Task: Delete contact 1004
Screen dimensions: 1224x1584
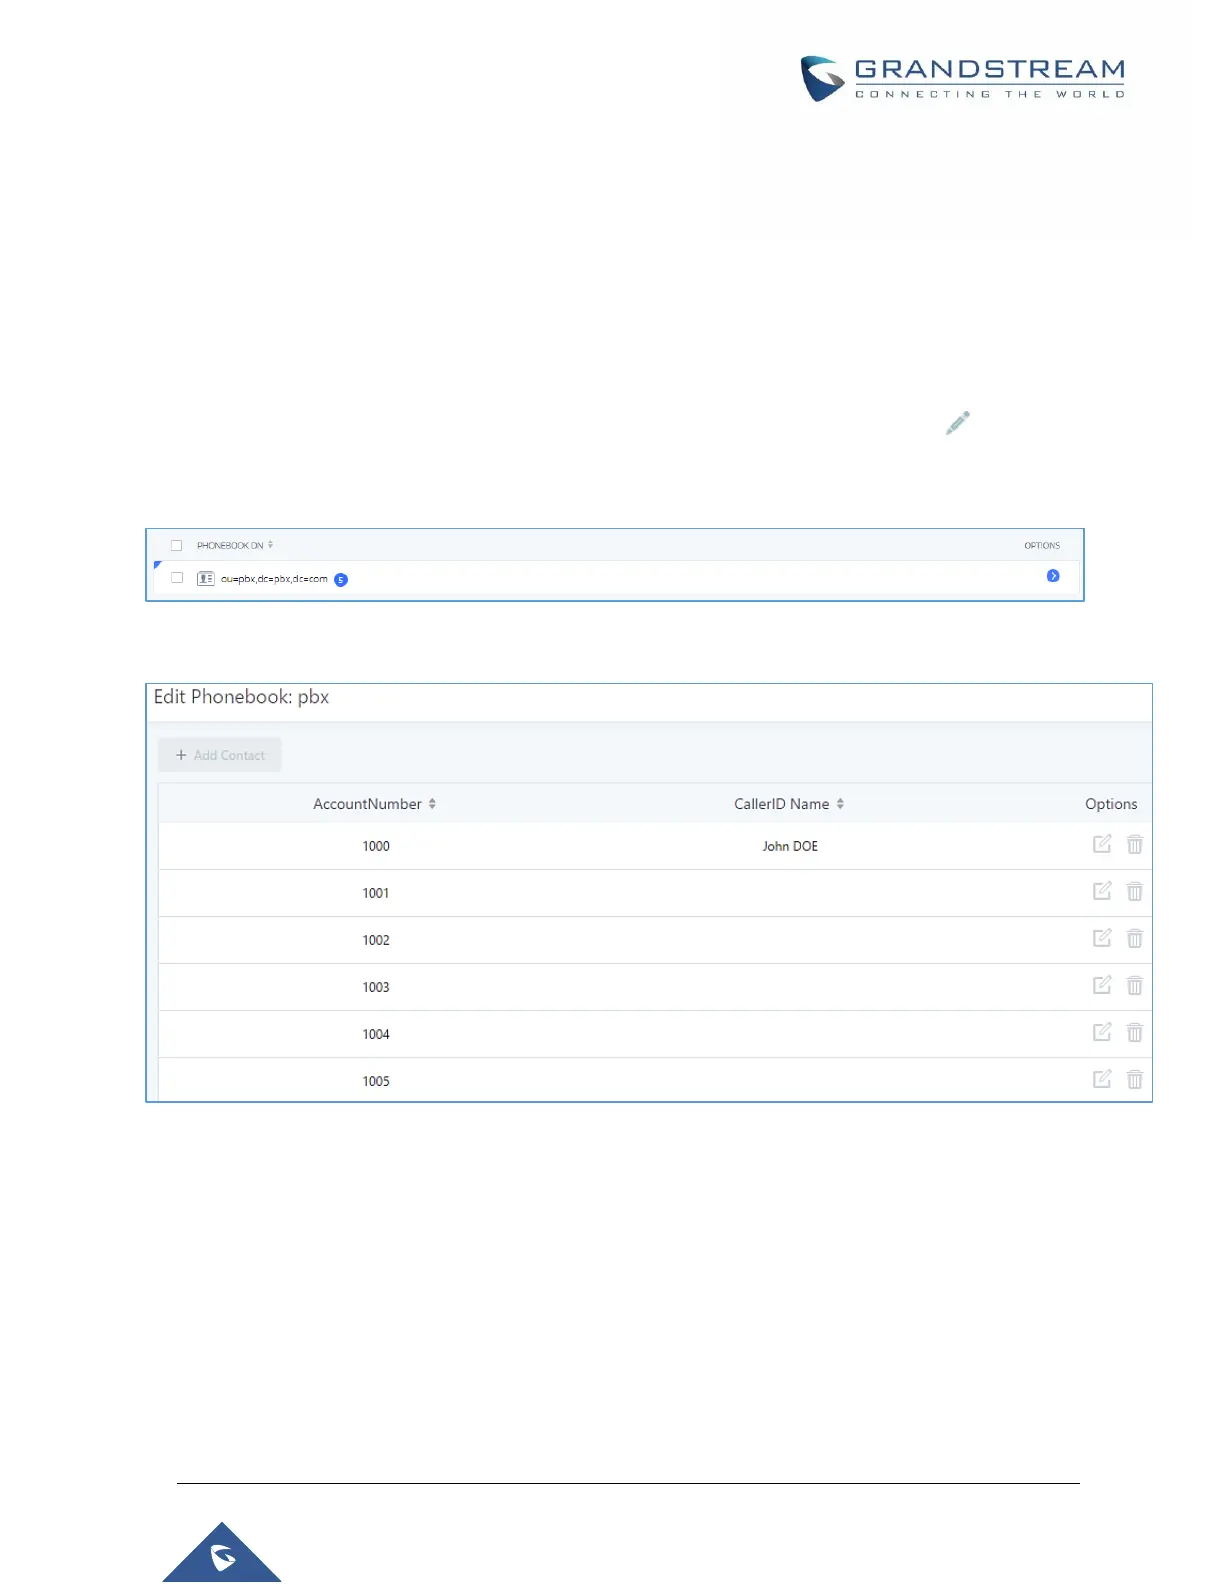Action: click(1135, 1032)
